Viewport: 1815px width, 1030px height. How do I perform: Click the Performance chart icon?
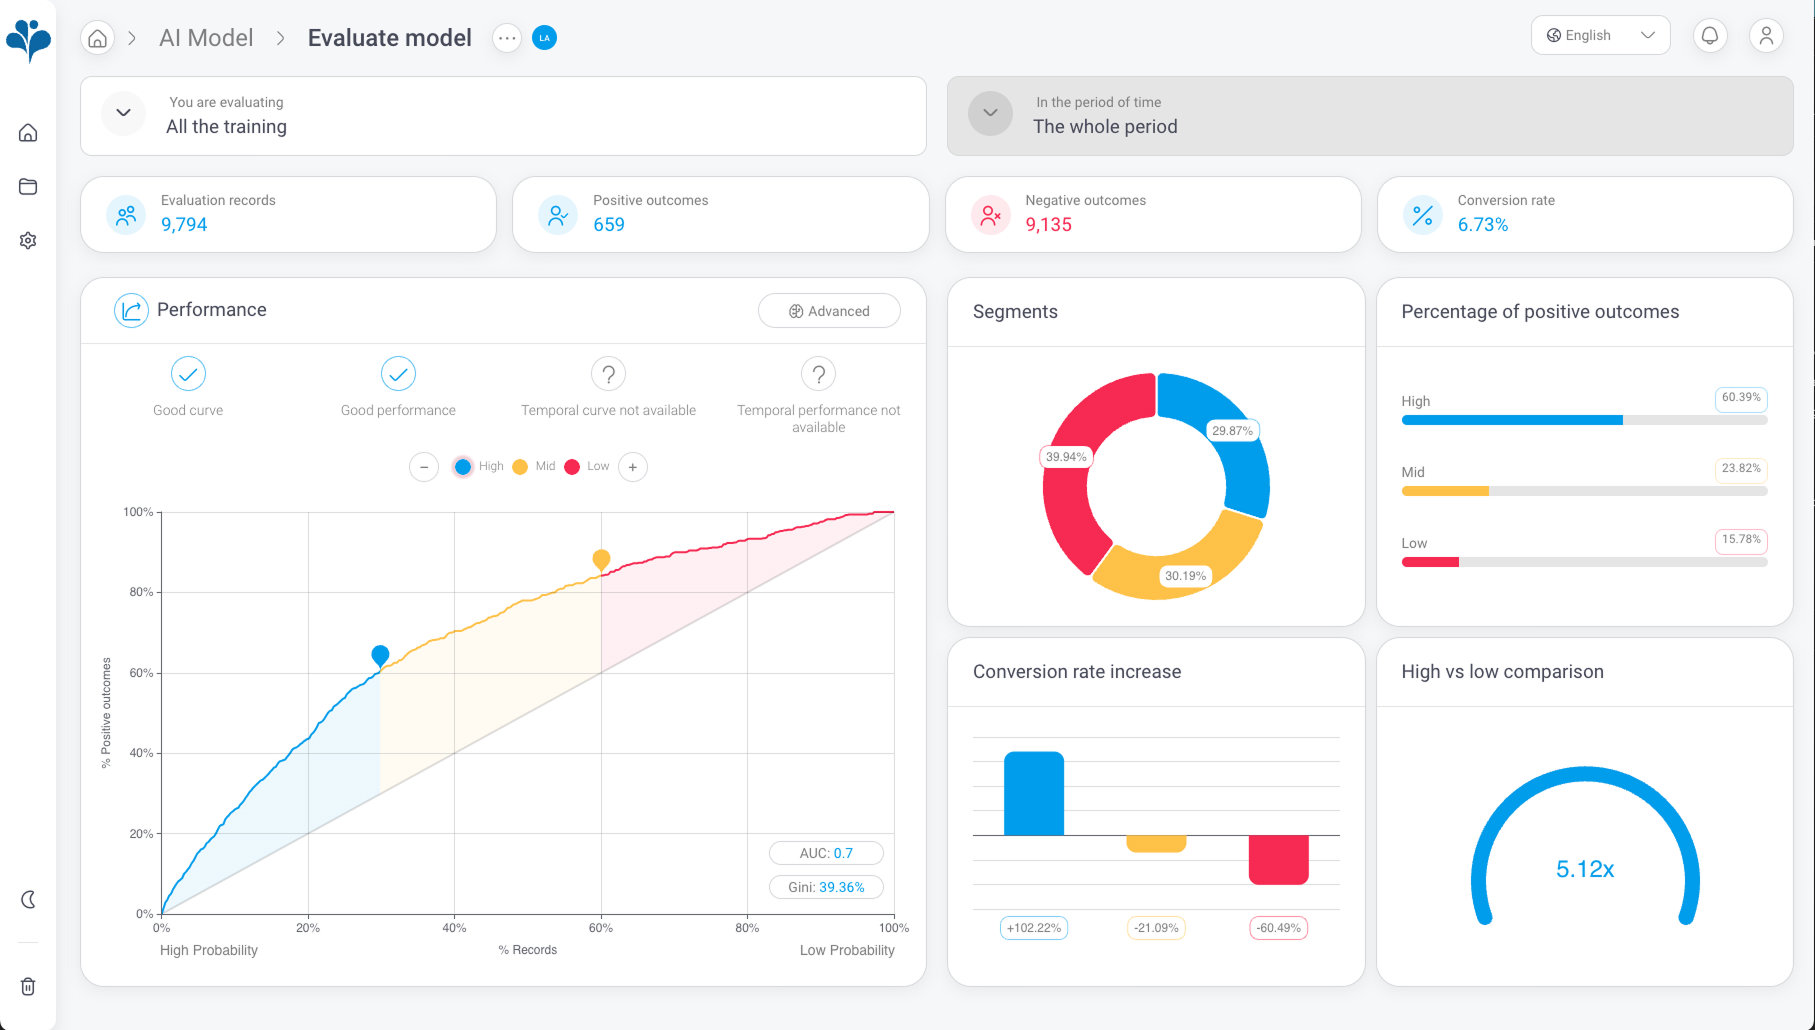131,310
